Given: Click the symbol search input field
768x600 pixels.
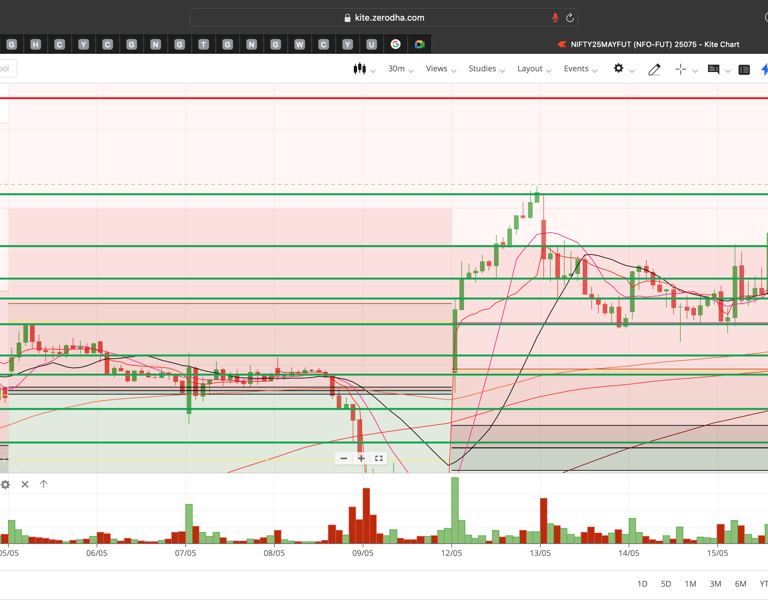Looking at the screenshot, I should click(8, 69).
